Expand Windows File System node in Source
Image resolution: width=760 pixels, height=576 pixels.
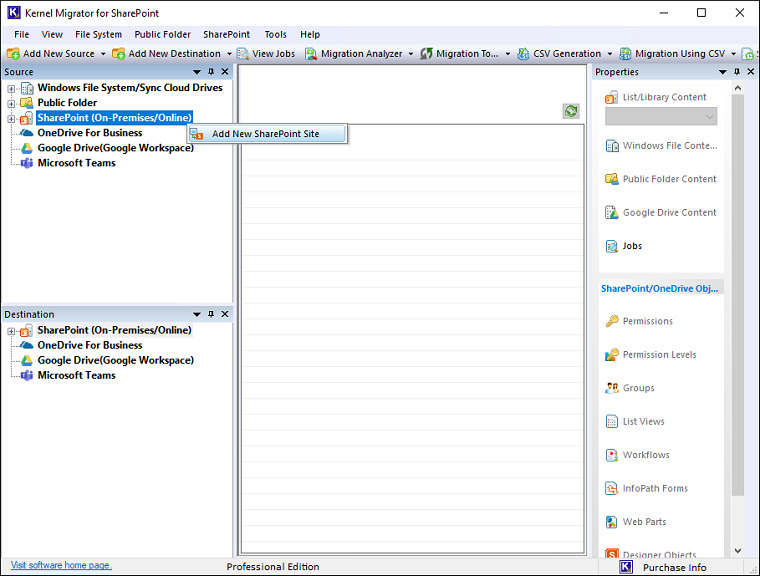11,89
